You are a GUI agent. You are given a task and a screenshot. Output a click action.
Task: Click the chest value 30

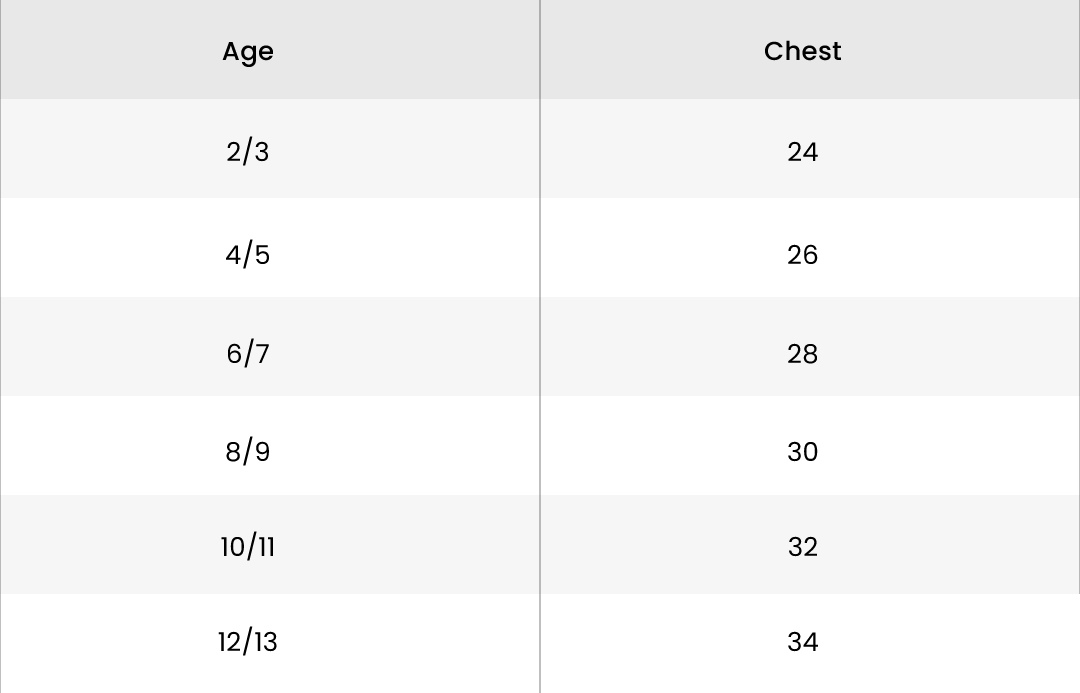[x=802, y=452]
